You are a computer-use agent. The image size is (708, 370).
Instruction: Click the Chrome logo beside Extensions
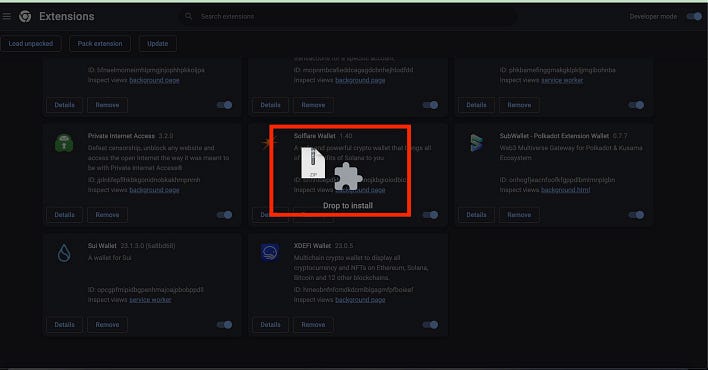25,16
